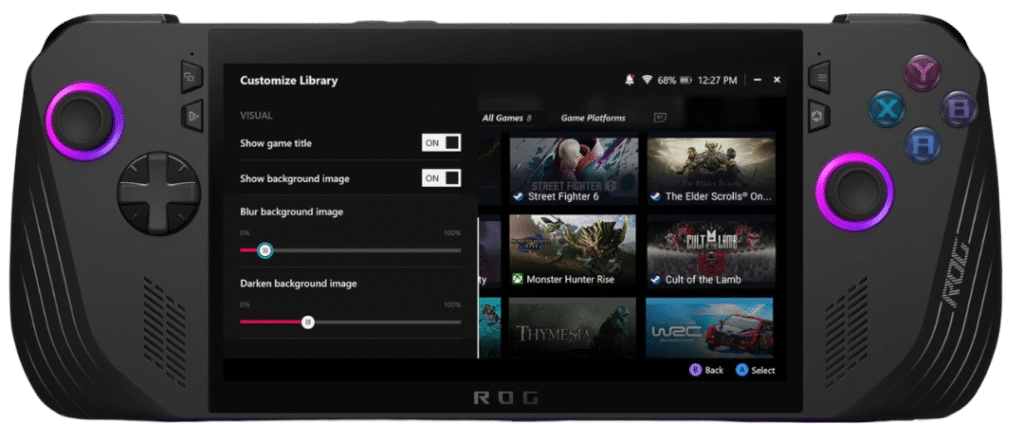The width and height of the screenshot is (1024, 424).
Task: Open the Street Fighter 6 game tile
Action: pyautogui.click(x=573, y=169)
